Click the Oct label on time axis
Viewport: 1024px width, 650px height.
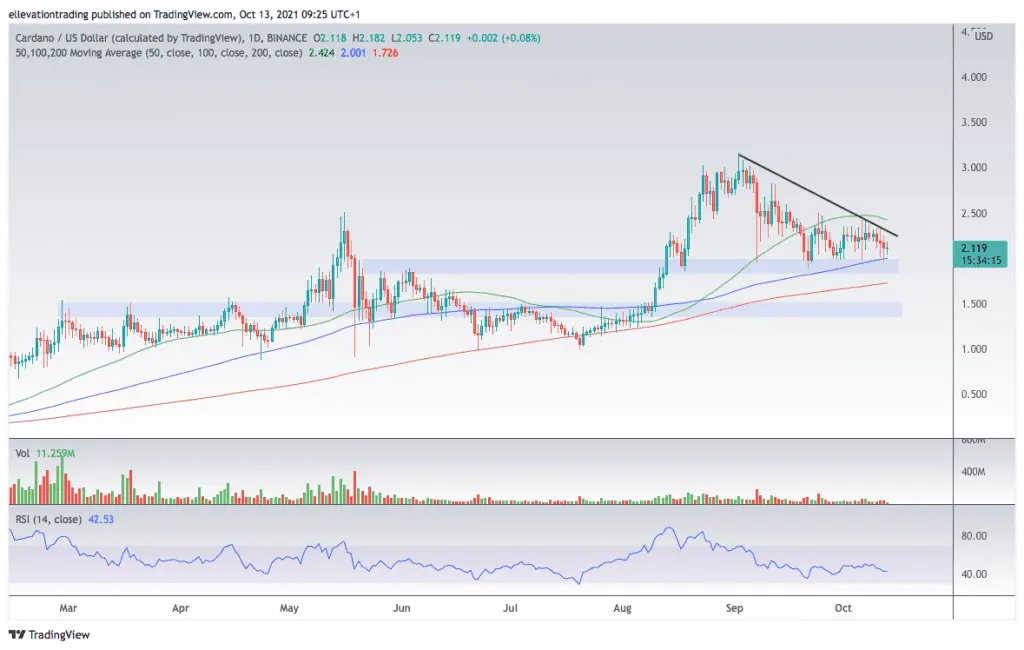843,608
